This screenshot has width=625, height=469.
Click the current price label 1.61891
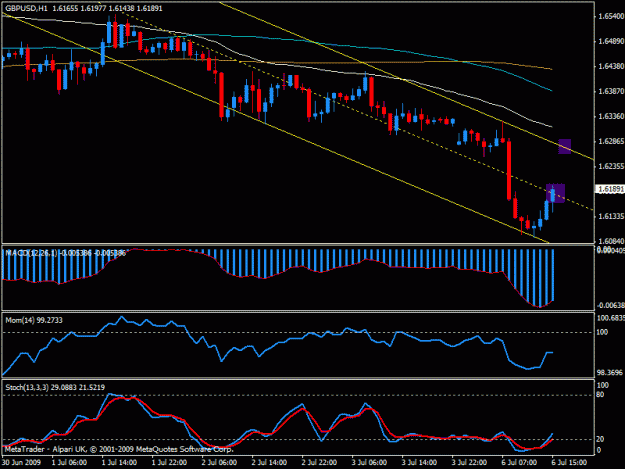tap(610, 189)
